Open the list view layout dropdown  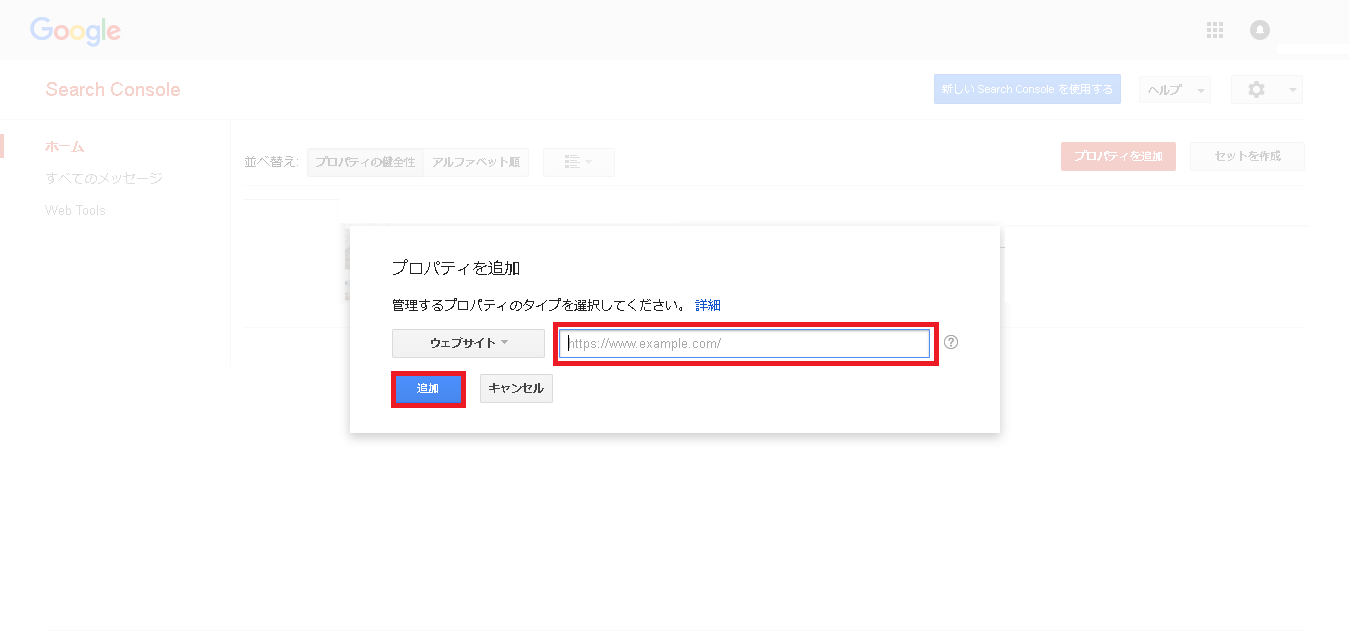tap(578, 162)
